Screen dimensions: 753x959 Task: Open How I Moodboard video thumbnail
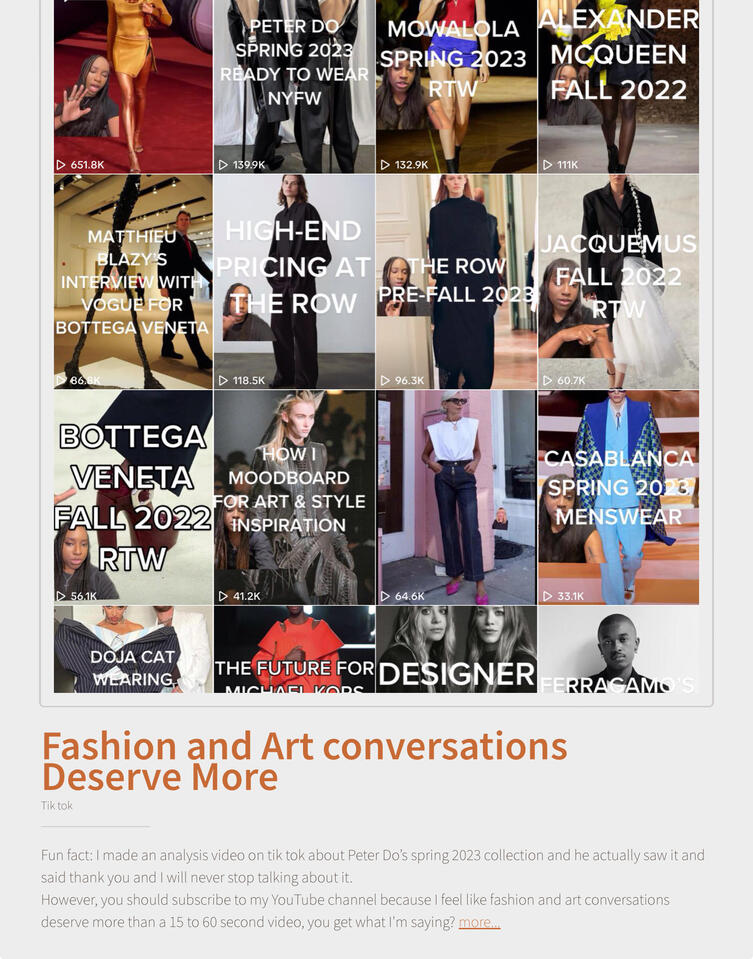pos(294,497)
